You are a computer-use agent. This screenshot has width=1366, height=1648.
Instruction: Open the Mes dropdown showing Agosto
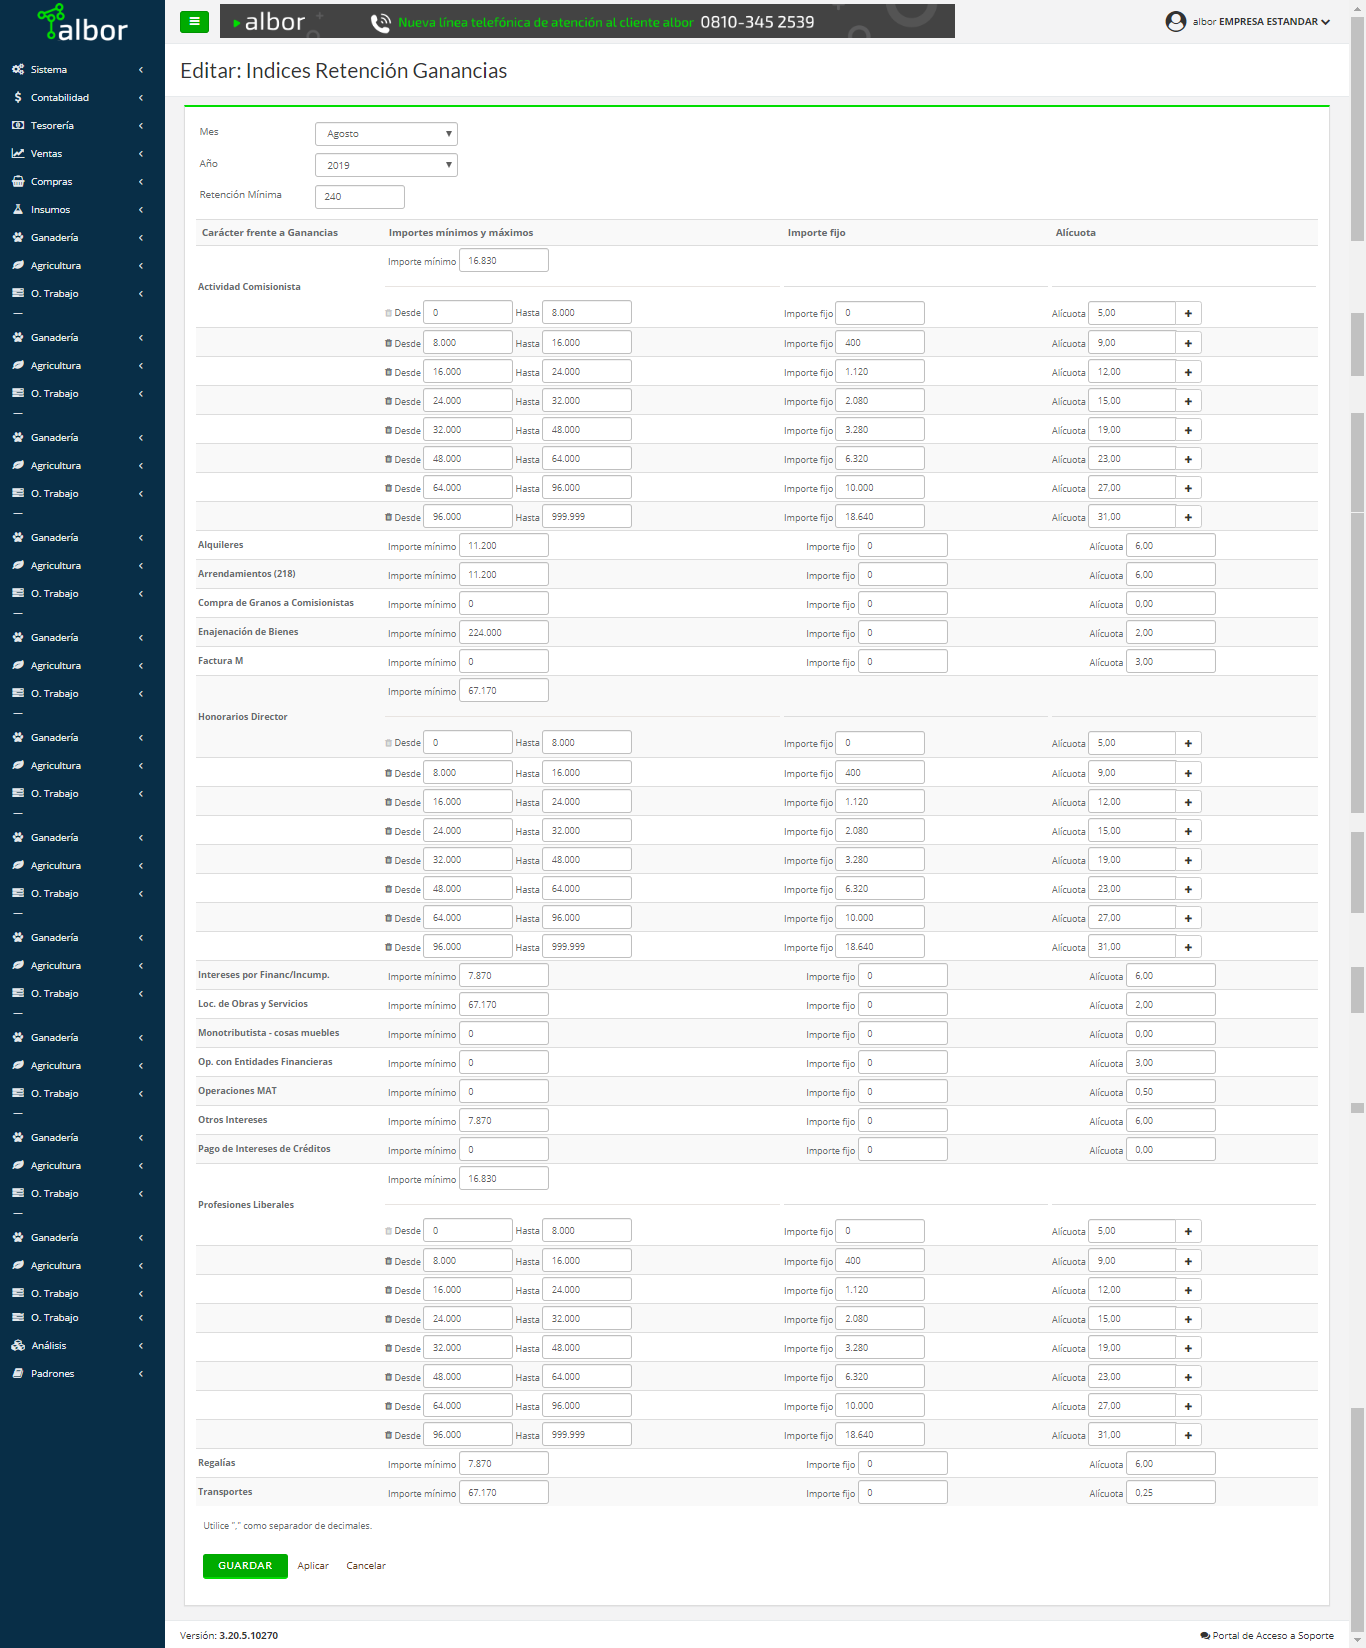point(386,133)
